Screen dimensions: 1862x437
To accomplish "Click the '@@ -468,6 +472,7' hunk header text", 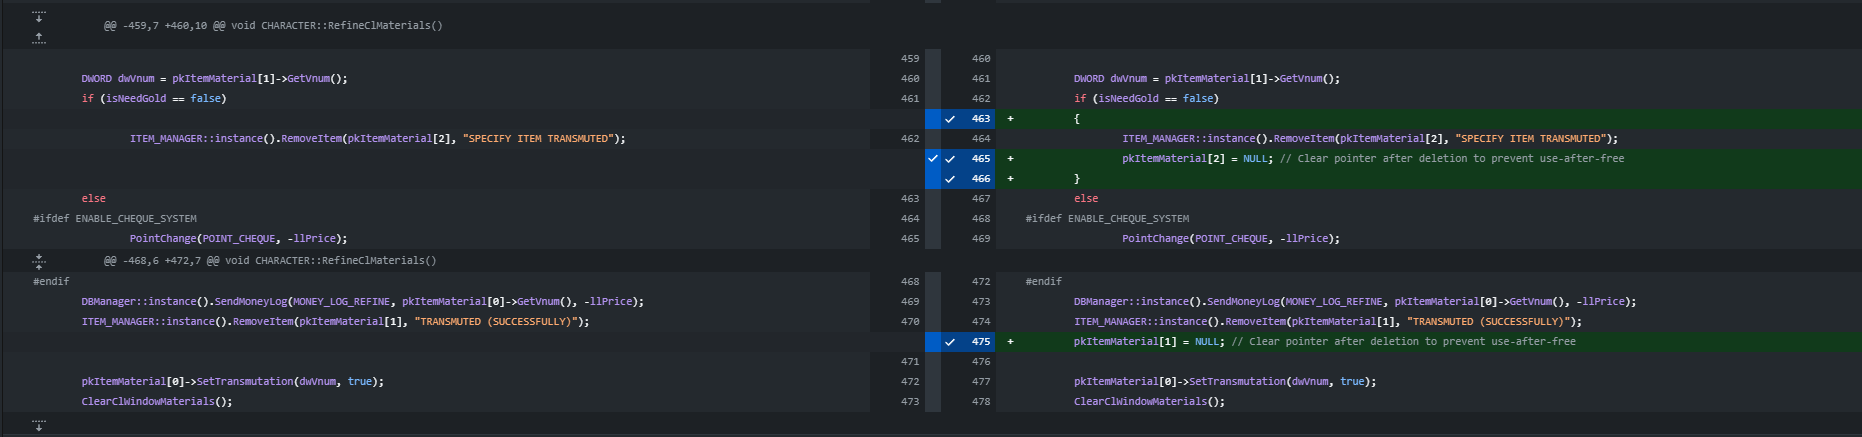I will coord(270,261).
